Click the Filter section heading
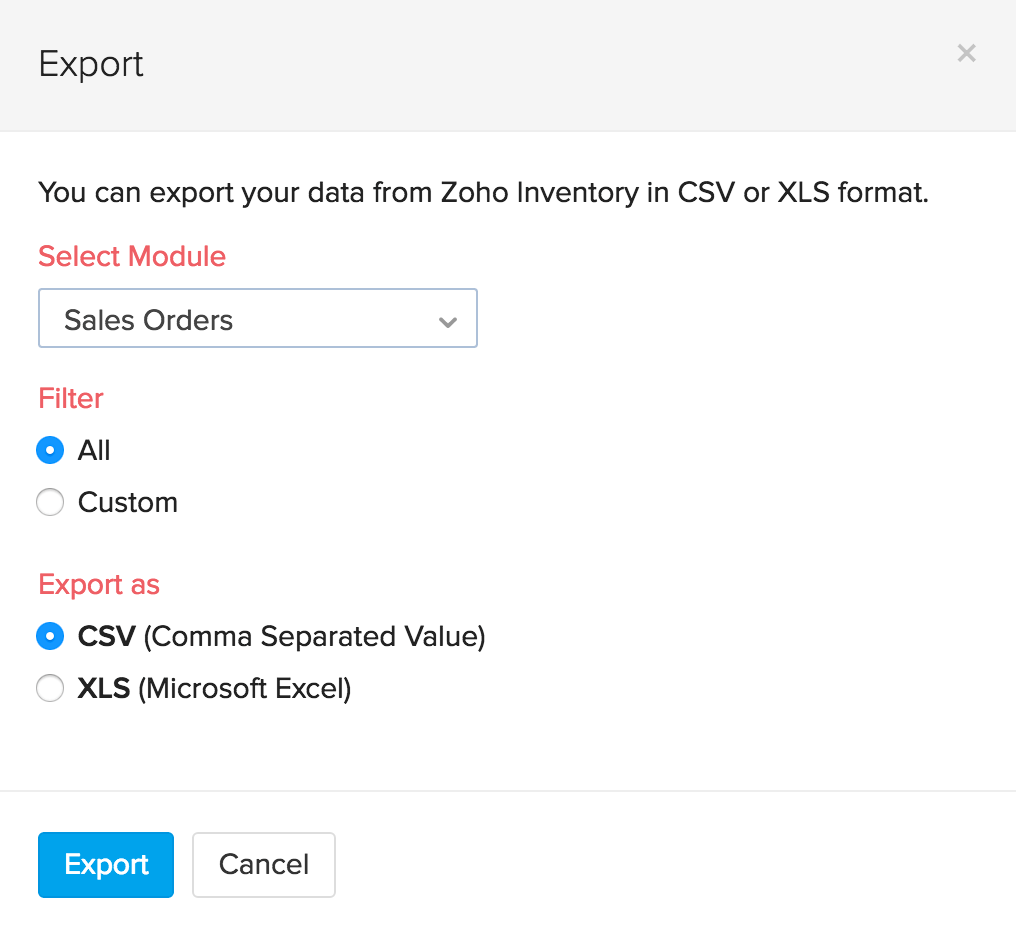 tap(70, 398)
